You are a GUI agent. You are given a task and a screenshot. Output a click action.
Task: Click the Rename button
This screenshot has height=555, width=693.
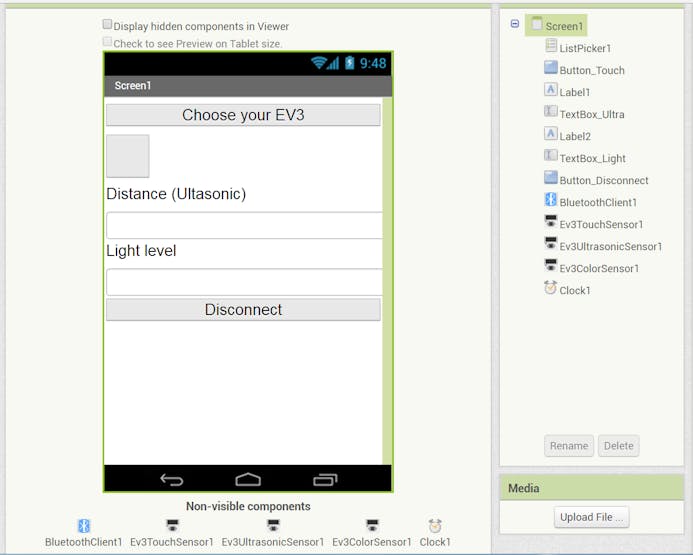569,446
